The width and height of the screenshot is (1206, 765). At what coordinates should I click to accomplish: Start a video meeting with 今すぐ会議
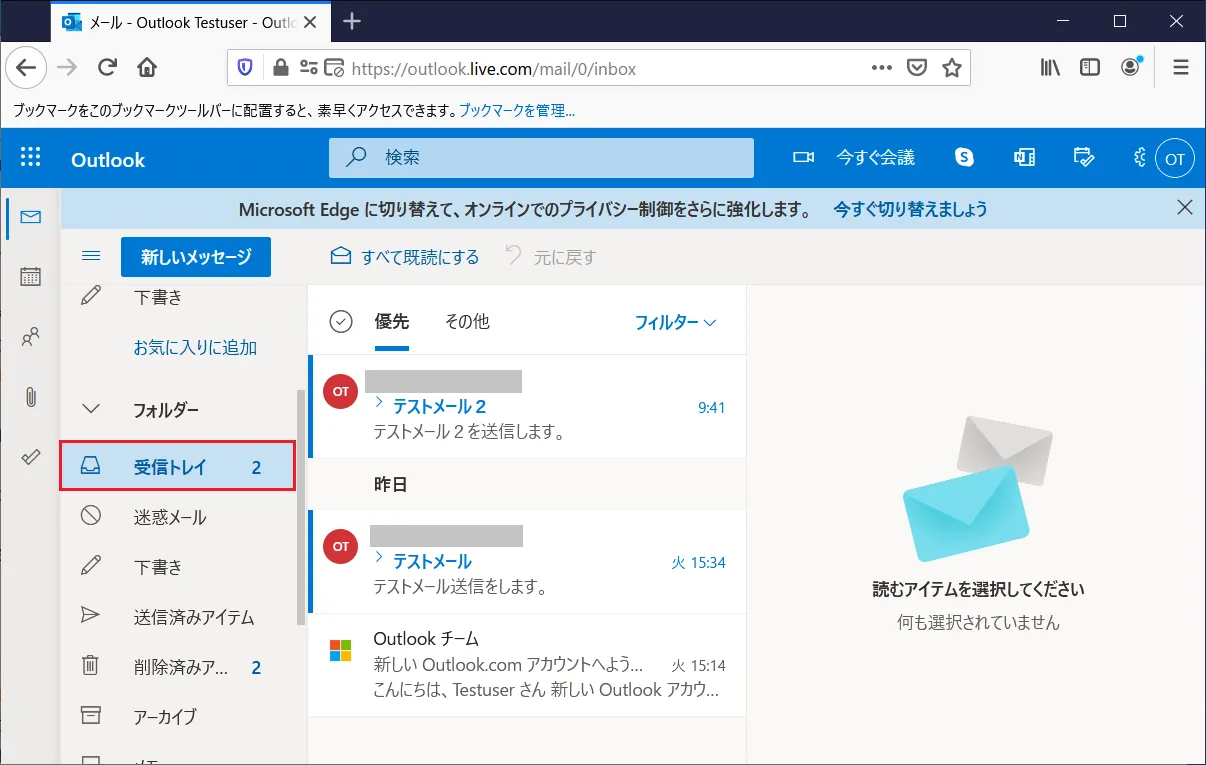(854, 158)
